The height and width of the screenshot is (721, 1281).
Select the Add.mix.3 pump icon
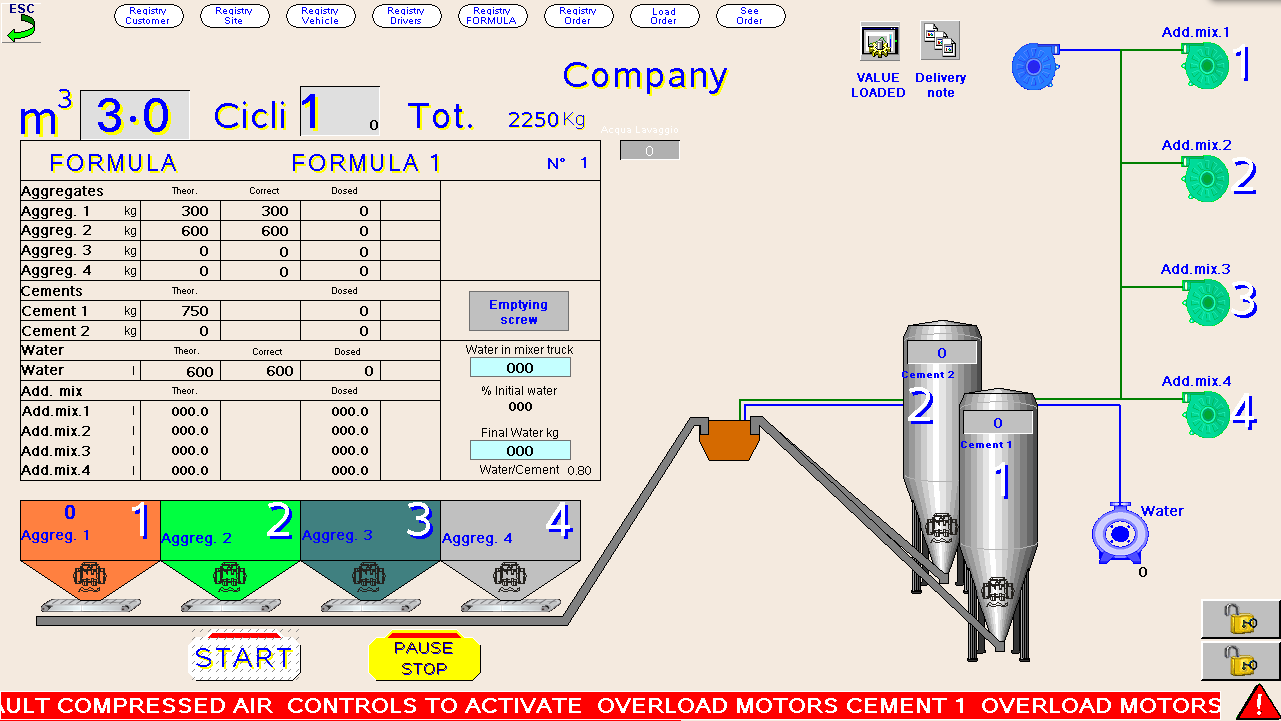click(1204, 301)
